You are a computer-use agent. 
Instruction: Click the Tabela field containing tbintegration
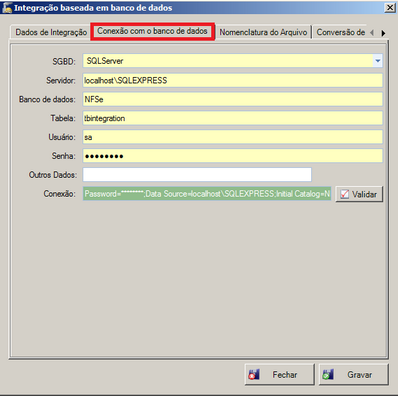[x=233, y=118]
